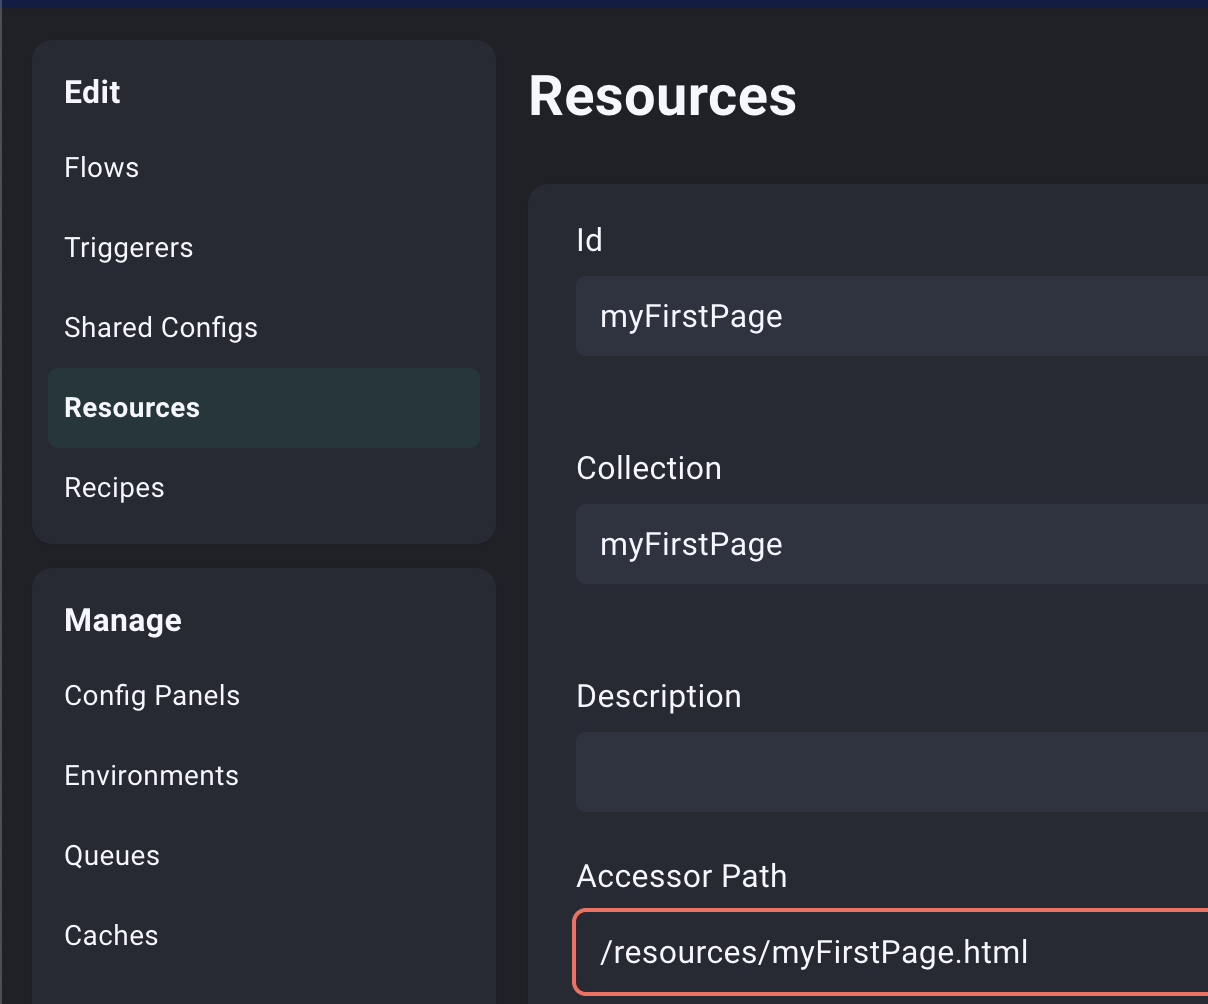The width and height of the screenshot is (1208, 1004).
Task: Open the Caches management page
Action: point(111,935)
